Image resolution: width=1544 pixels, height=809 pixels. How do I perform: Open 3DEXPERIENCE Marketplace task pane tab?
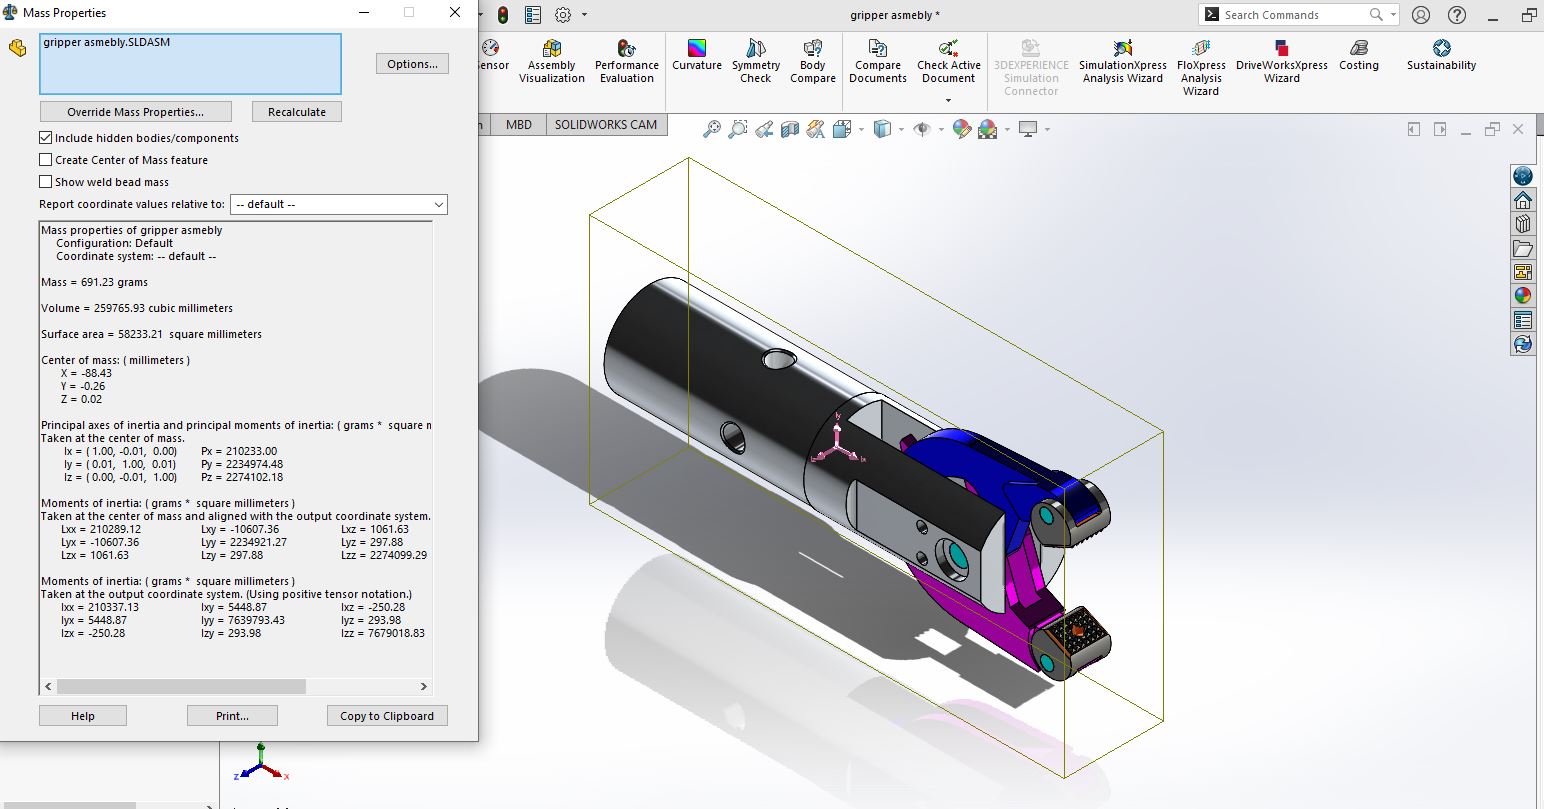[x=1522, y=176]
